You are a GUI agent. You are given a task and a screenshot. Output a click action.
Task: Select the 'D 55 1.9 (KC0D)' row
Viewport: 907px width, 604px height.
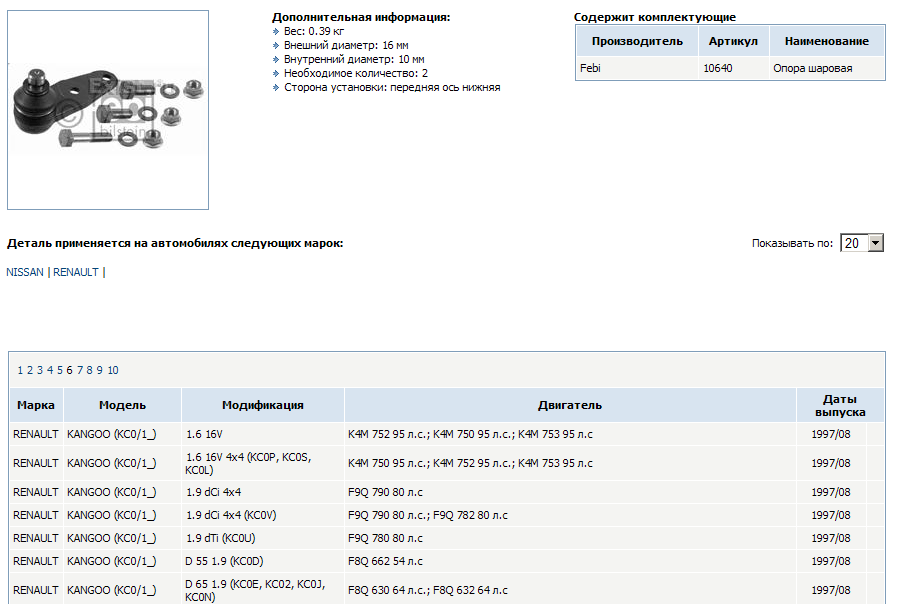[224, 561]
